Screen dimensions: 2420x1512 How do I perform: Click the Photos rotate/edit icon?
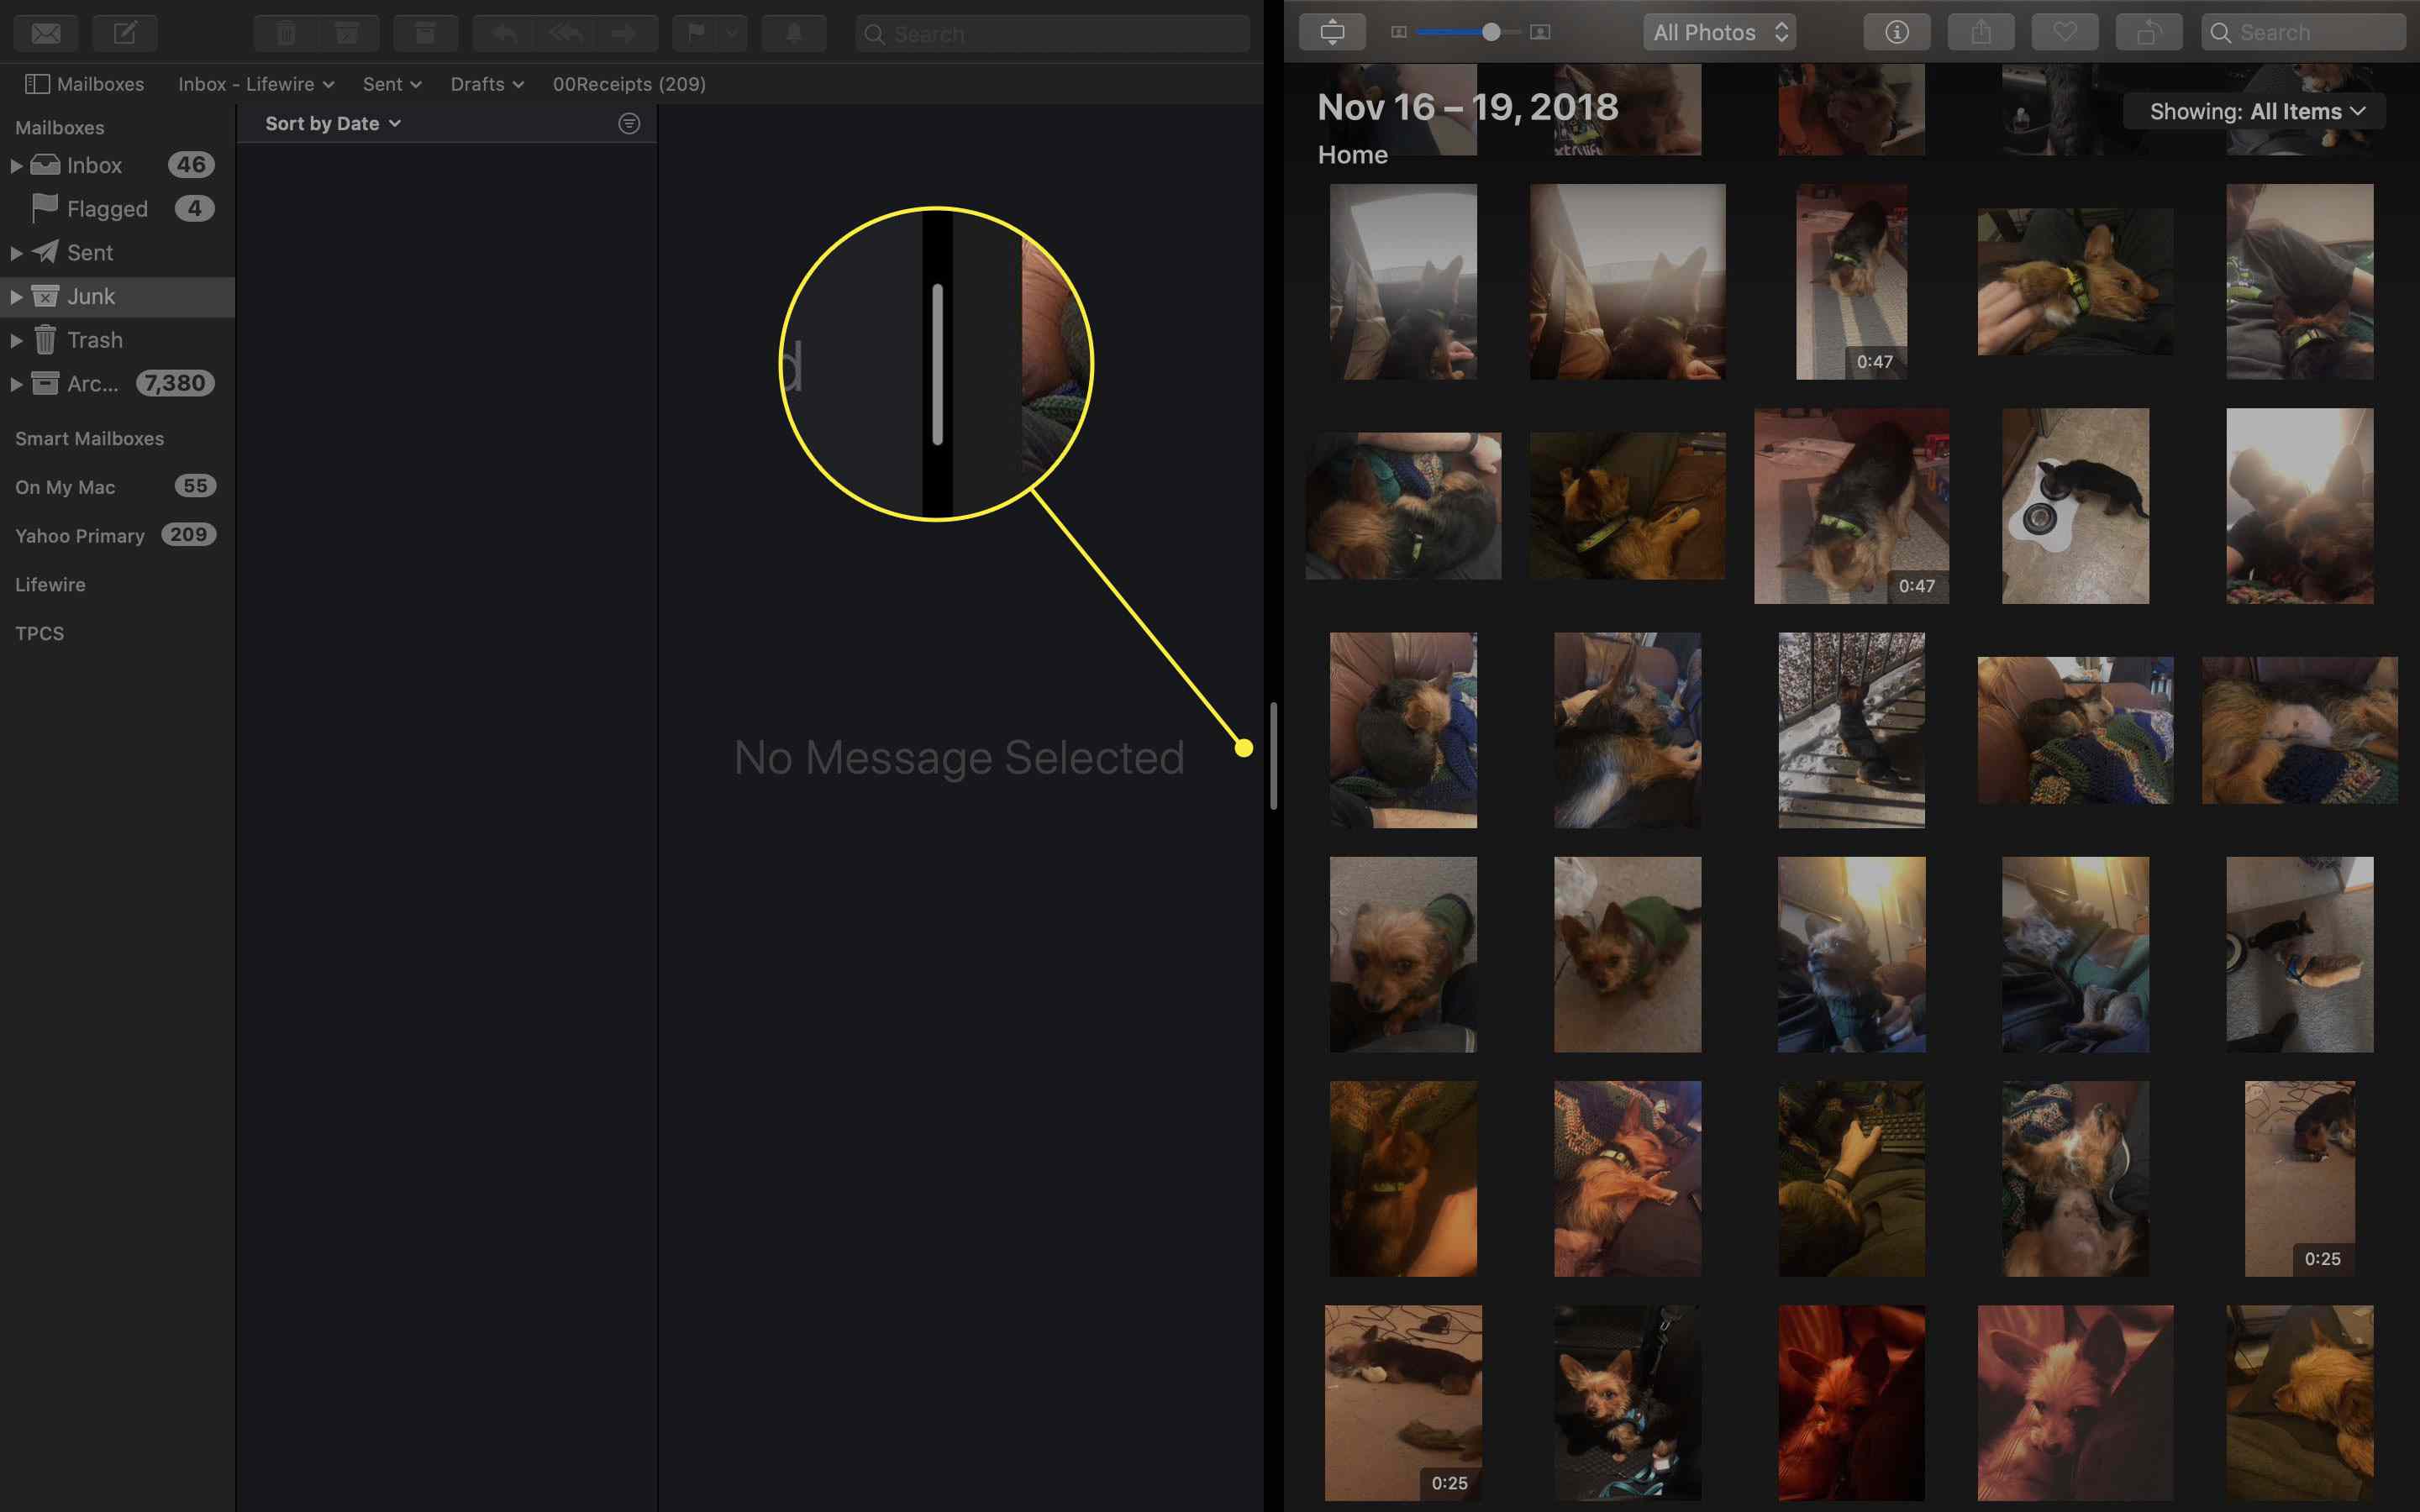(x=2146, y=31)
